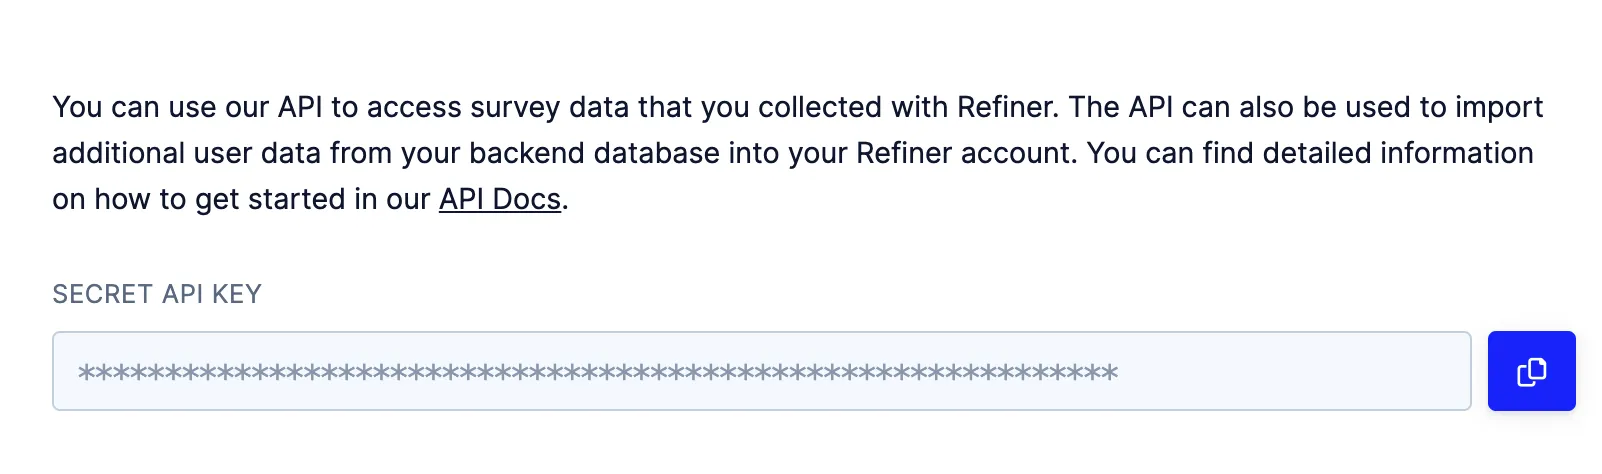Click the "Refiner account" text
This screenshot has height=474, width=1602.
[966, 153]
